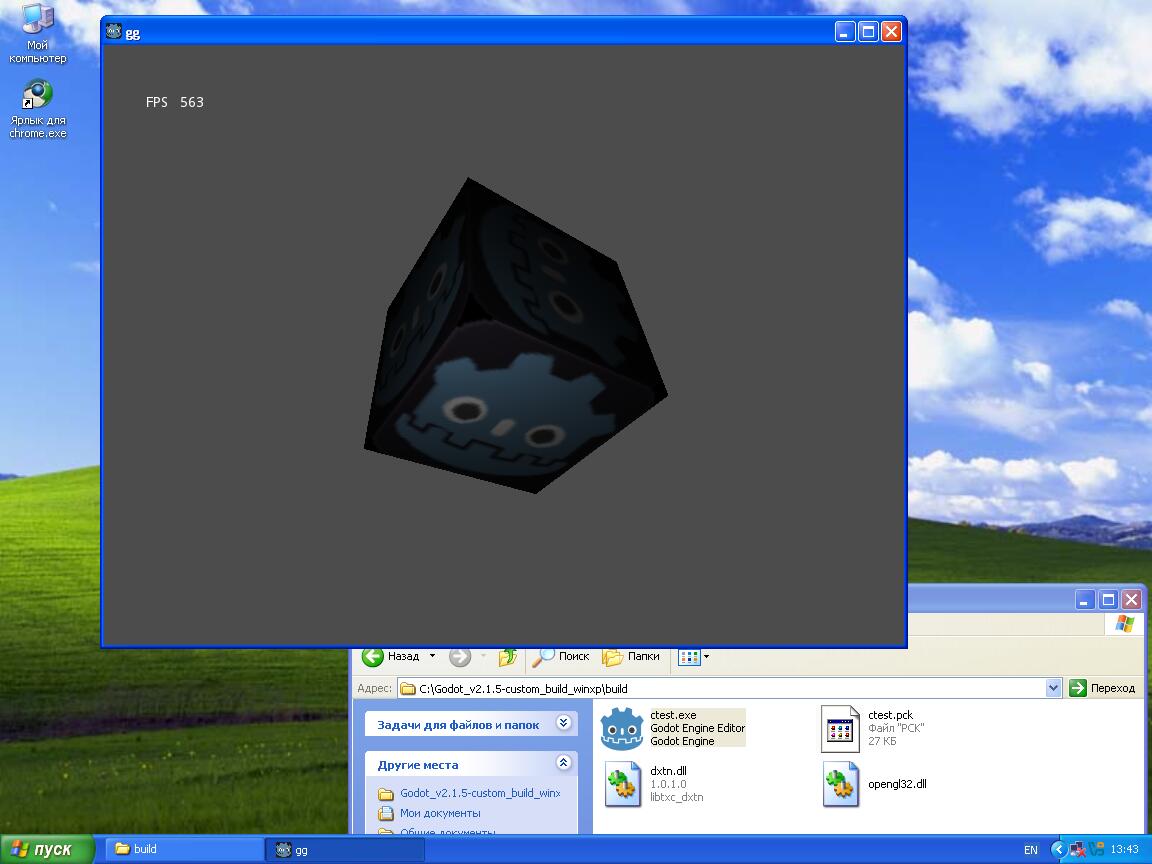Click the dxtn.dll file name text
1152x864 pixels.
(669, 771)
